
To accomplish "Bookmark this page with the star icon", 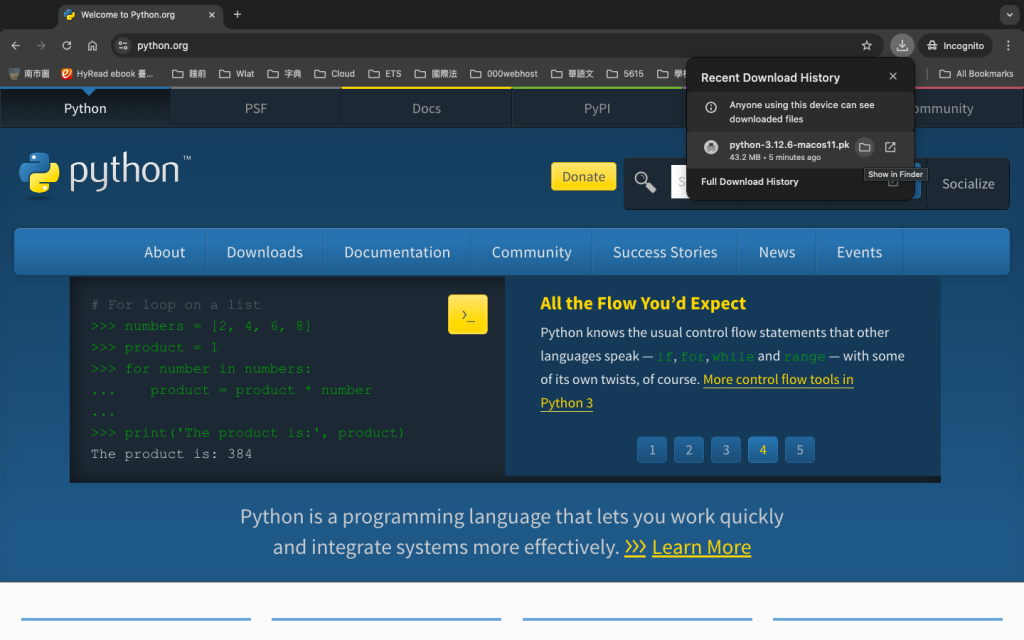I will tap(867, 45).
